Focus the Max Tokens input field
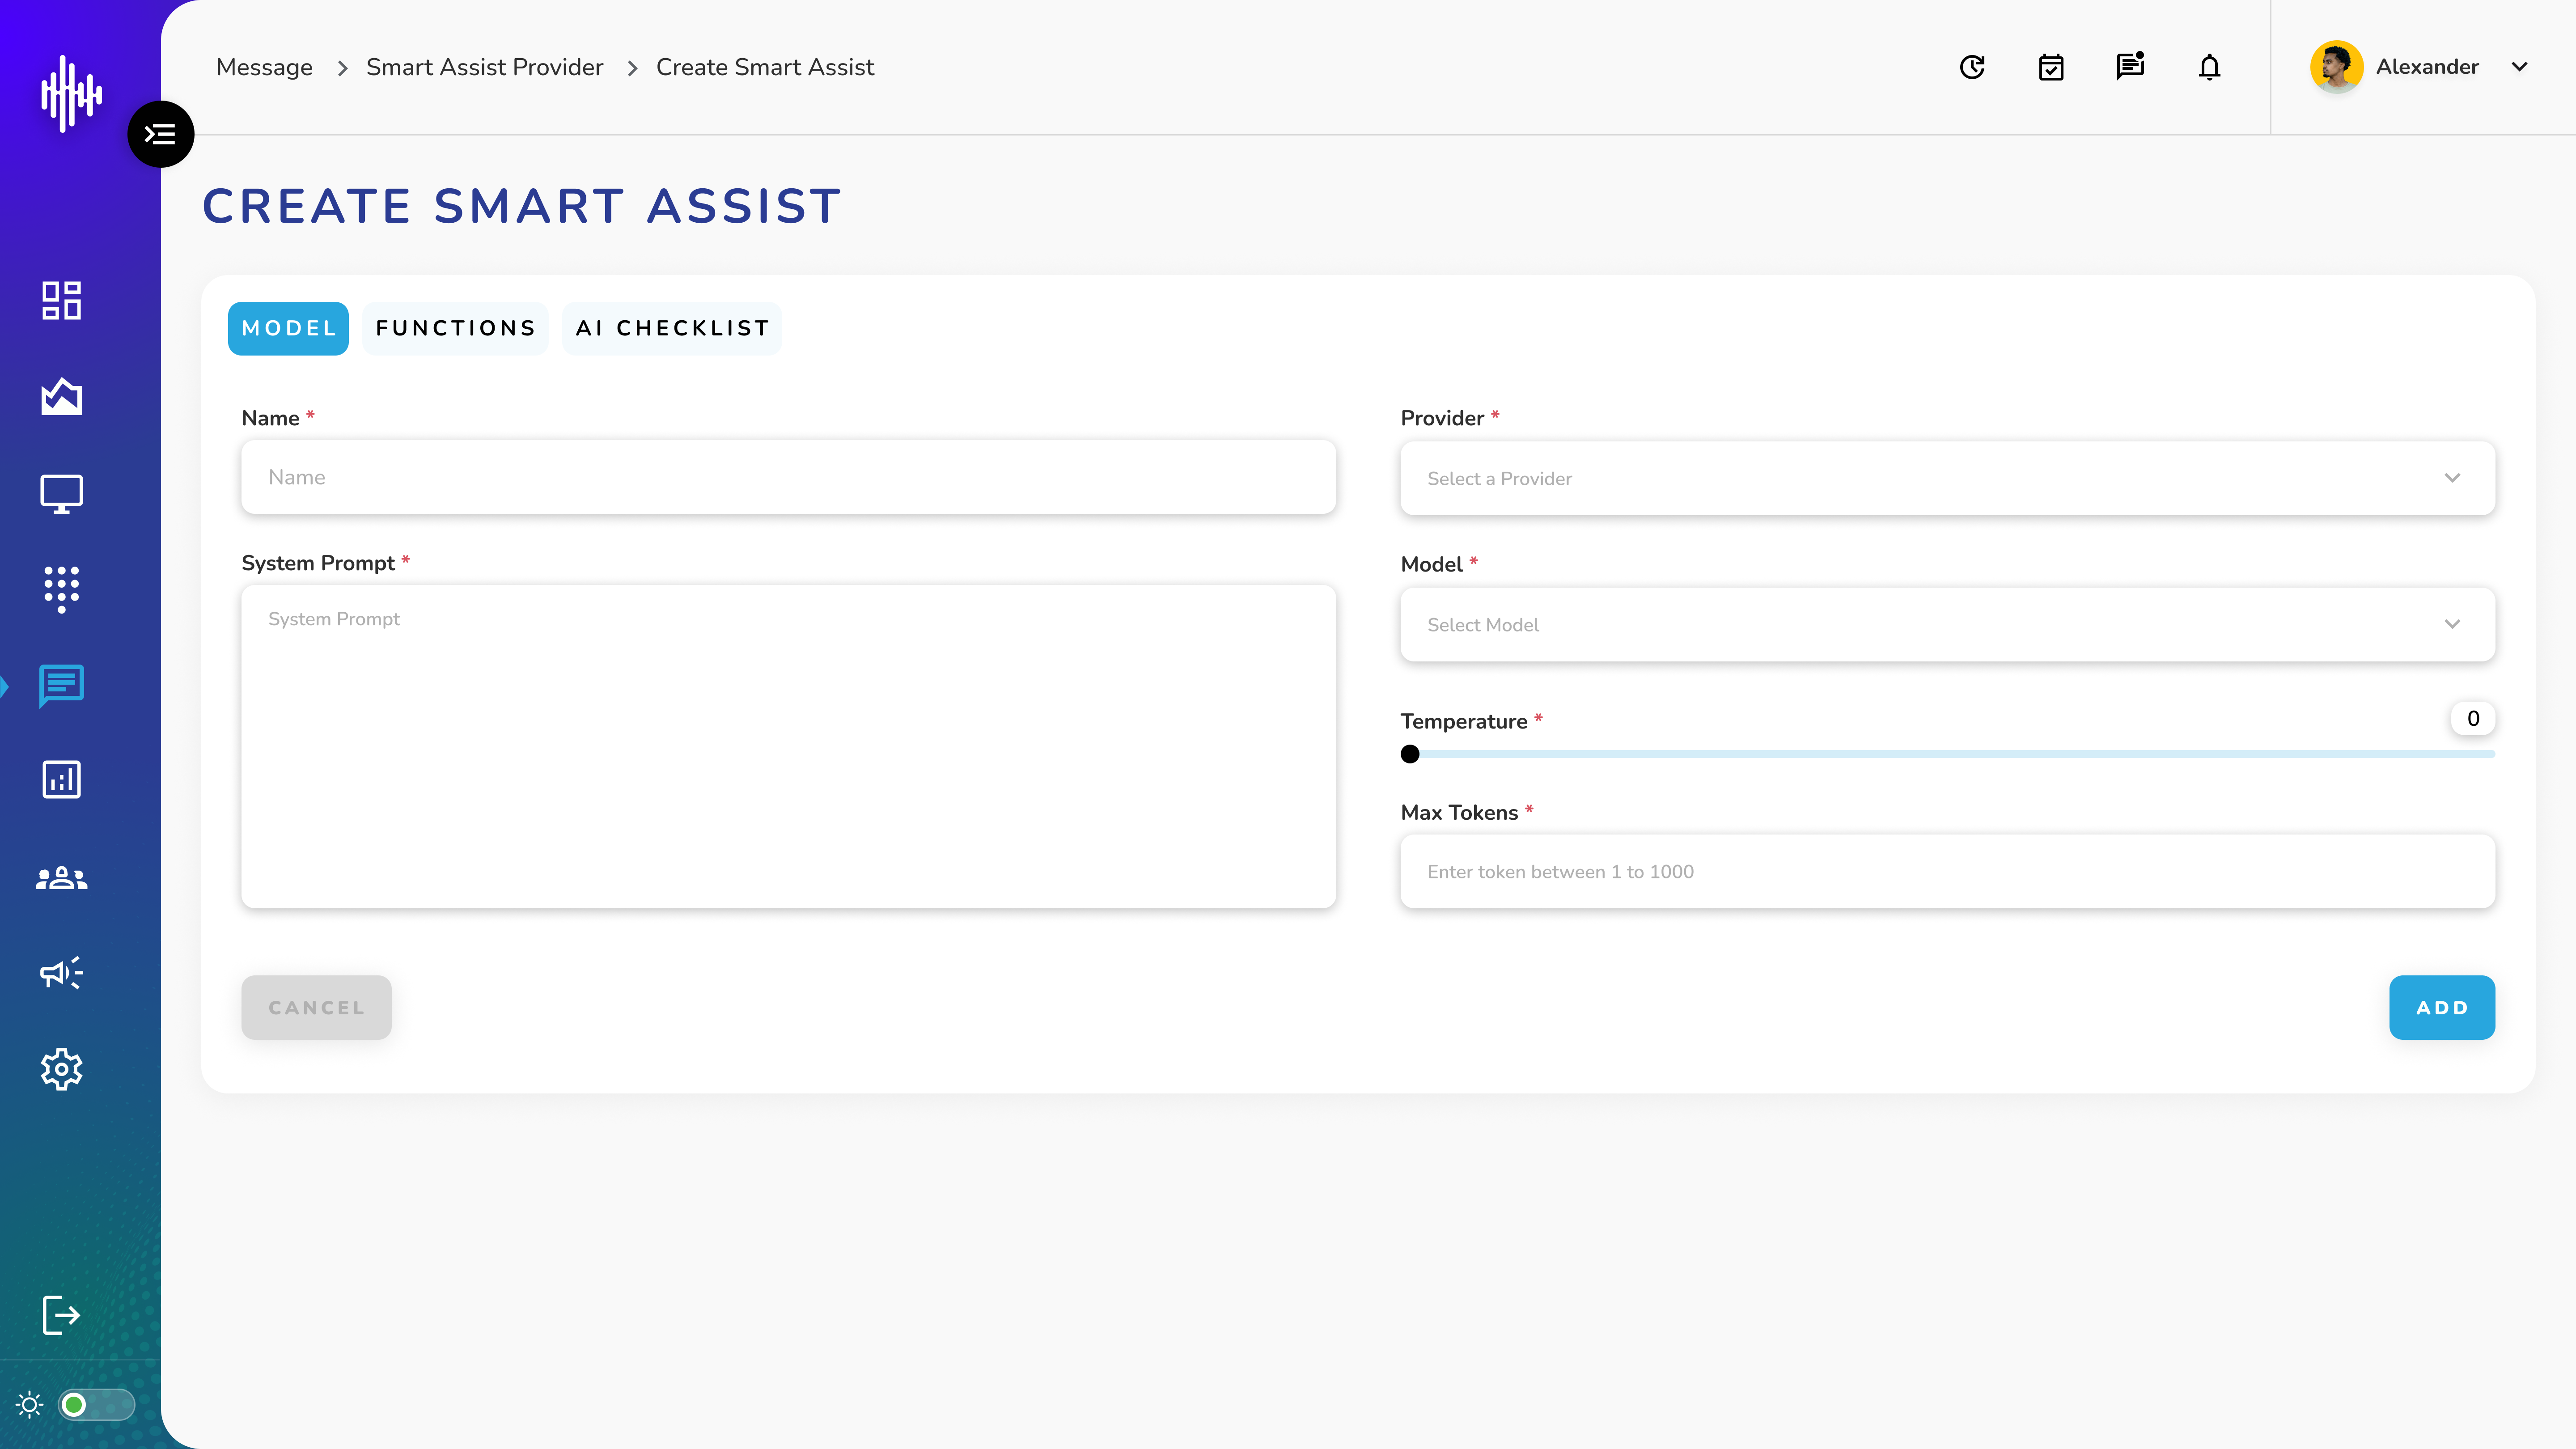 pos(1947,871)
